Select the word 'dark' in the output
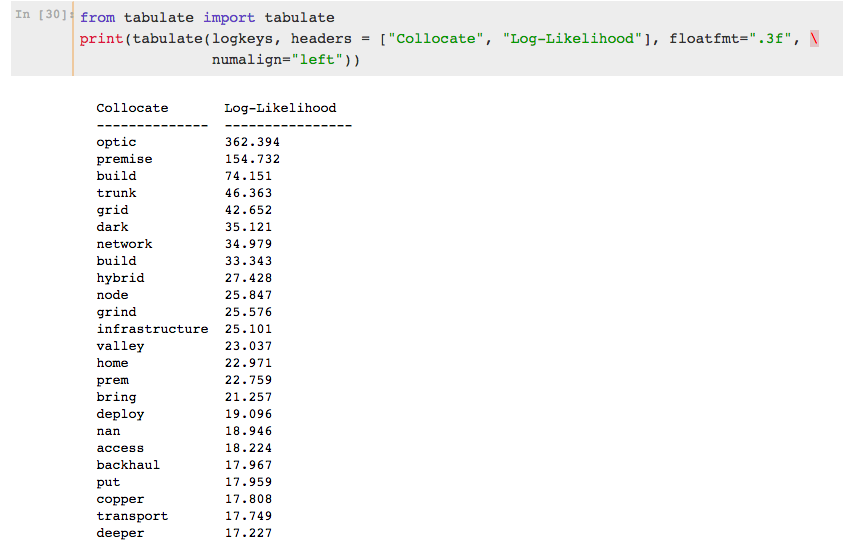 click(112, 227)
